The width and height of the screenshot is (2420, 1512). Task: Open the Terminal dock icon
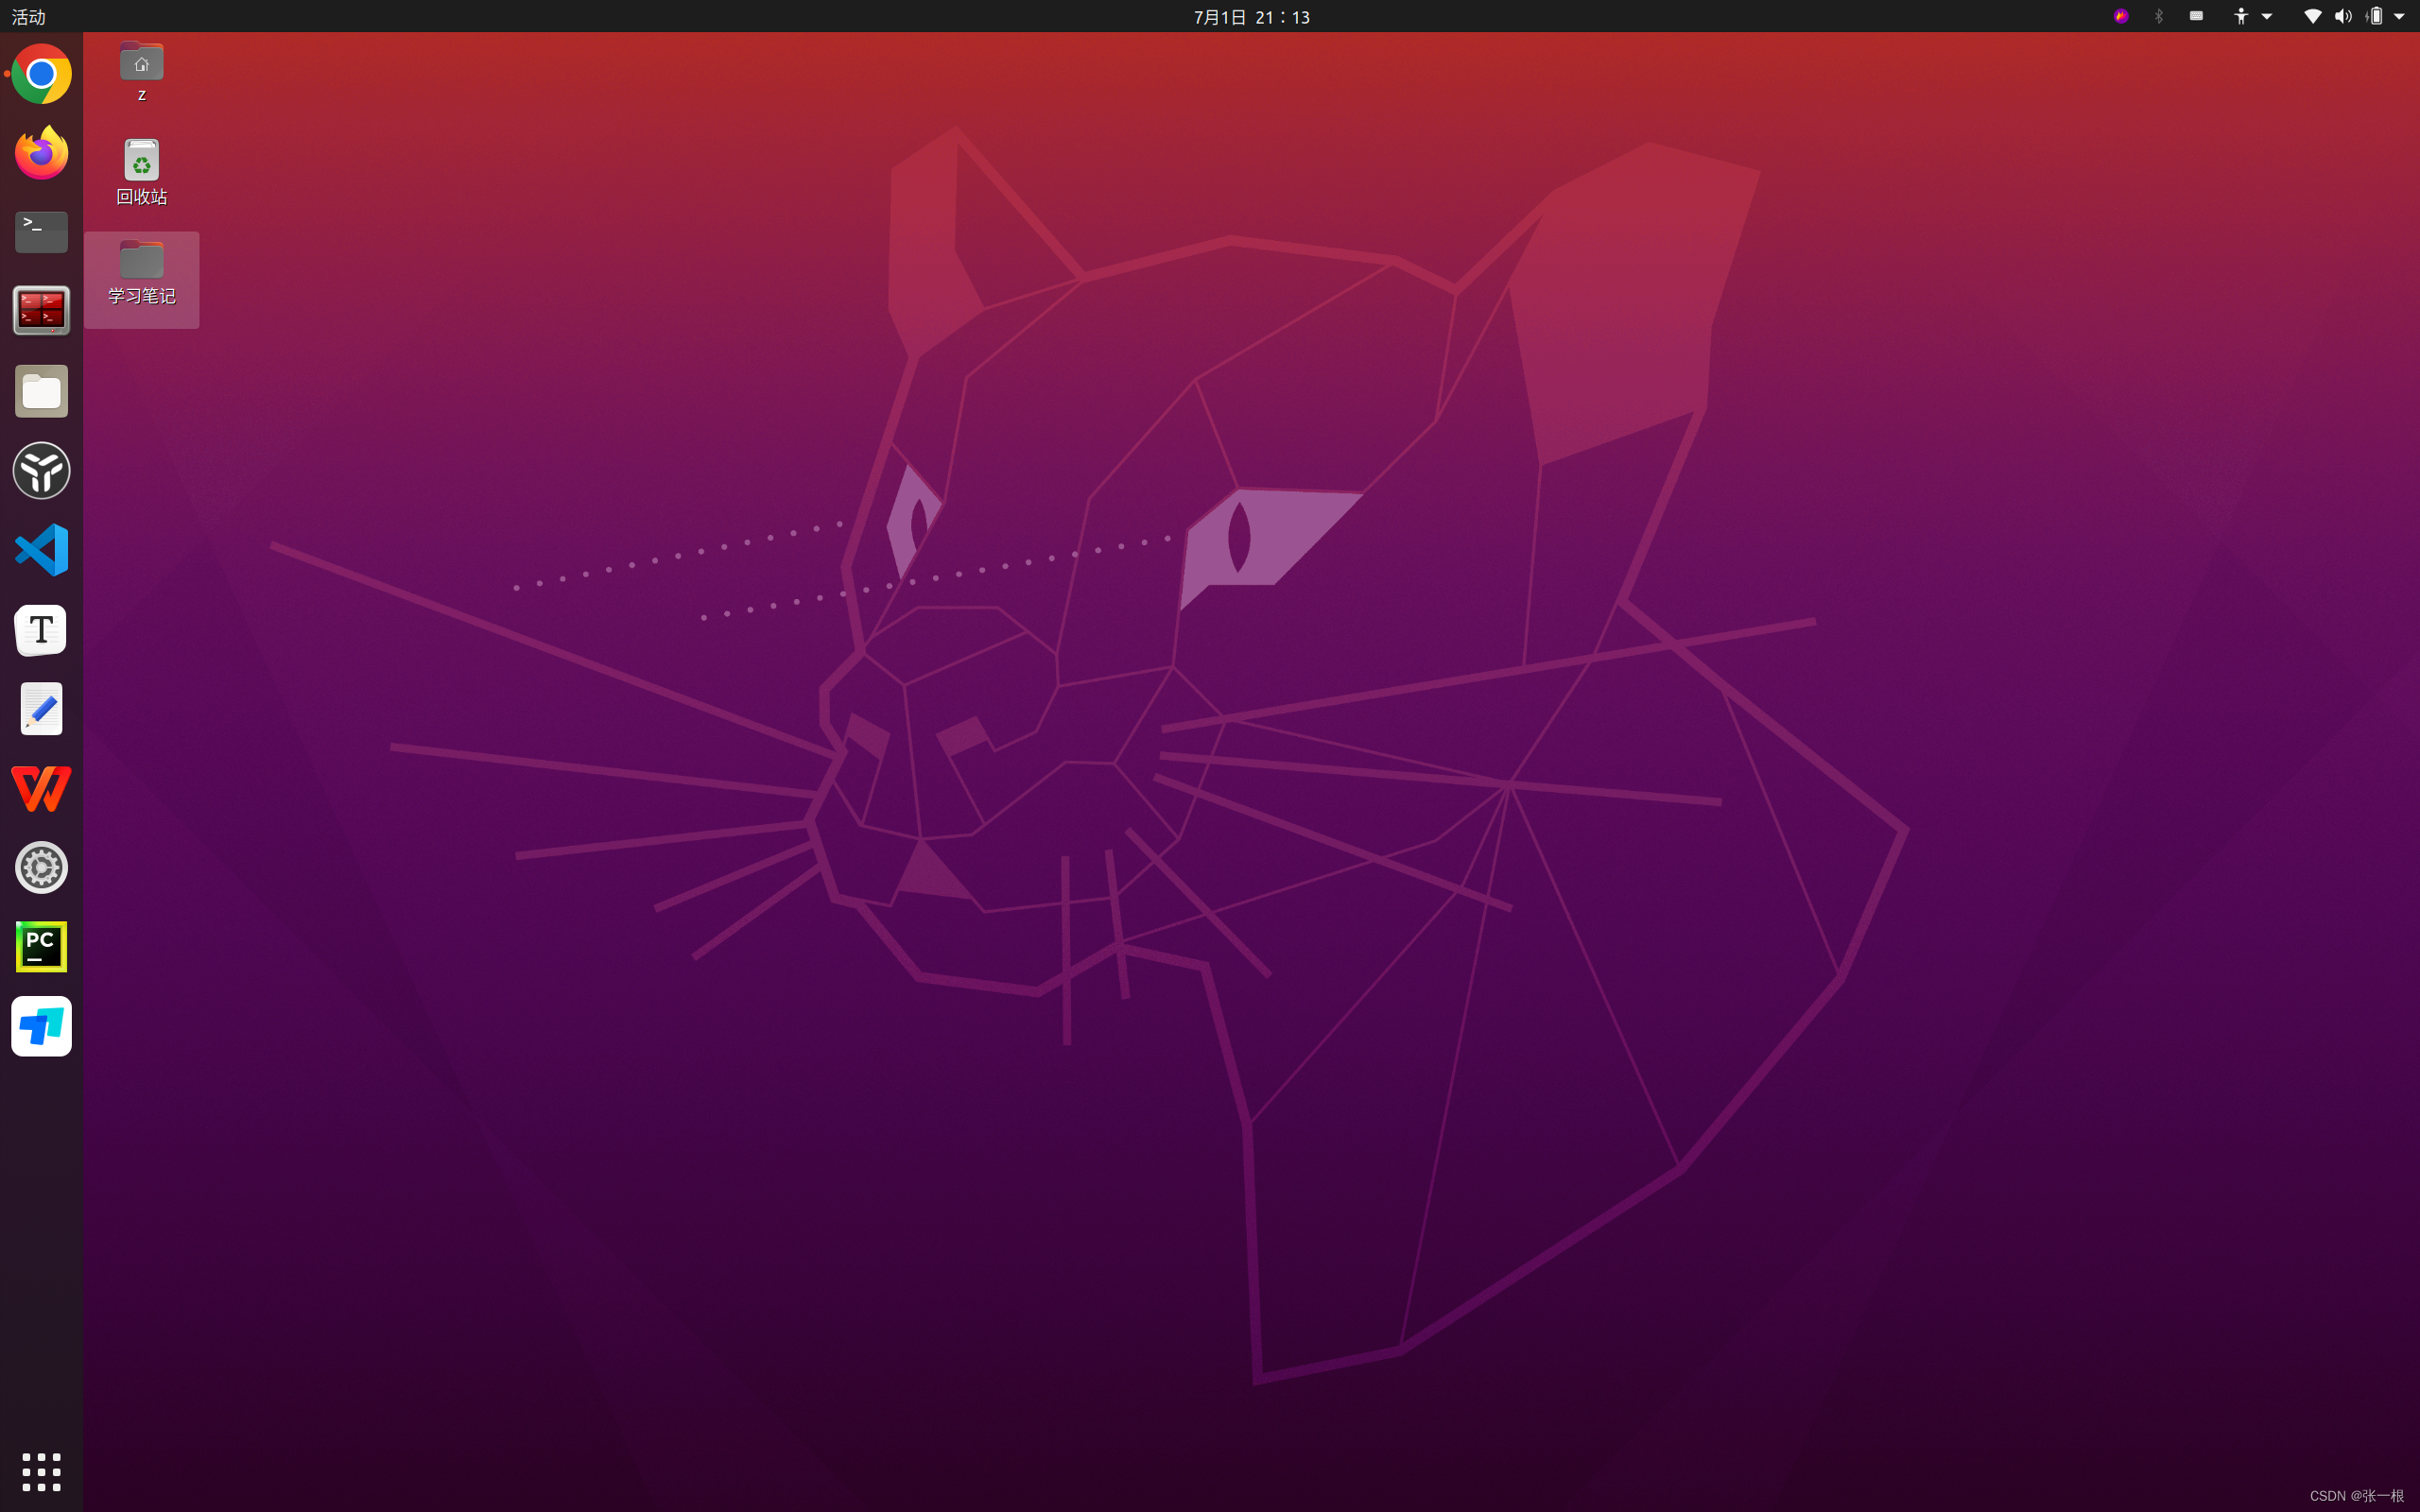point(41,232)
